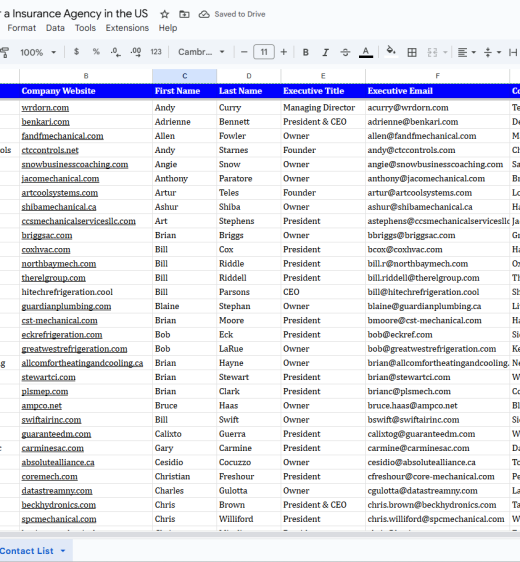
Task: Open the northbaymech.com link
Action: [x=59, y=264]
